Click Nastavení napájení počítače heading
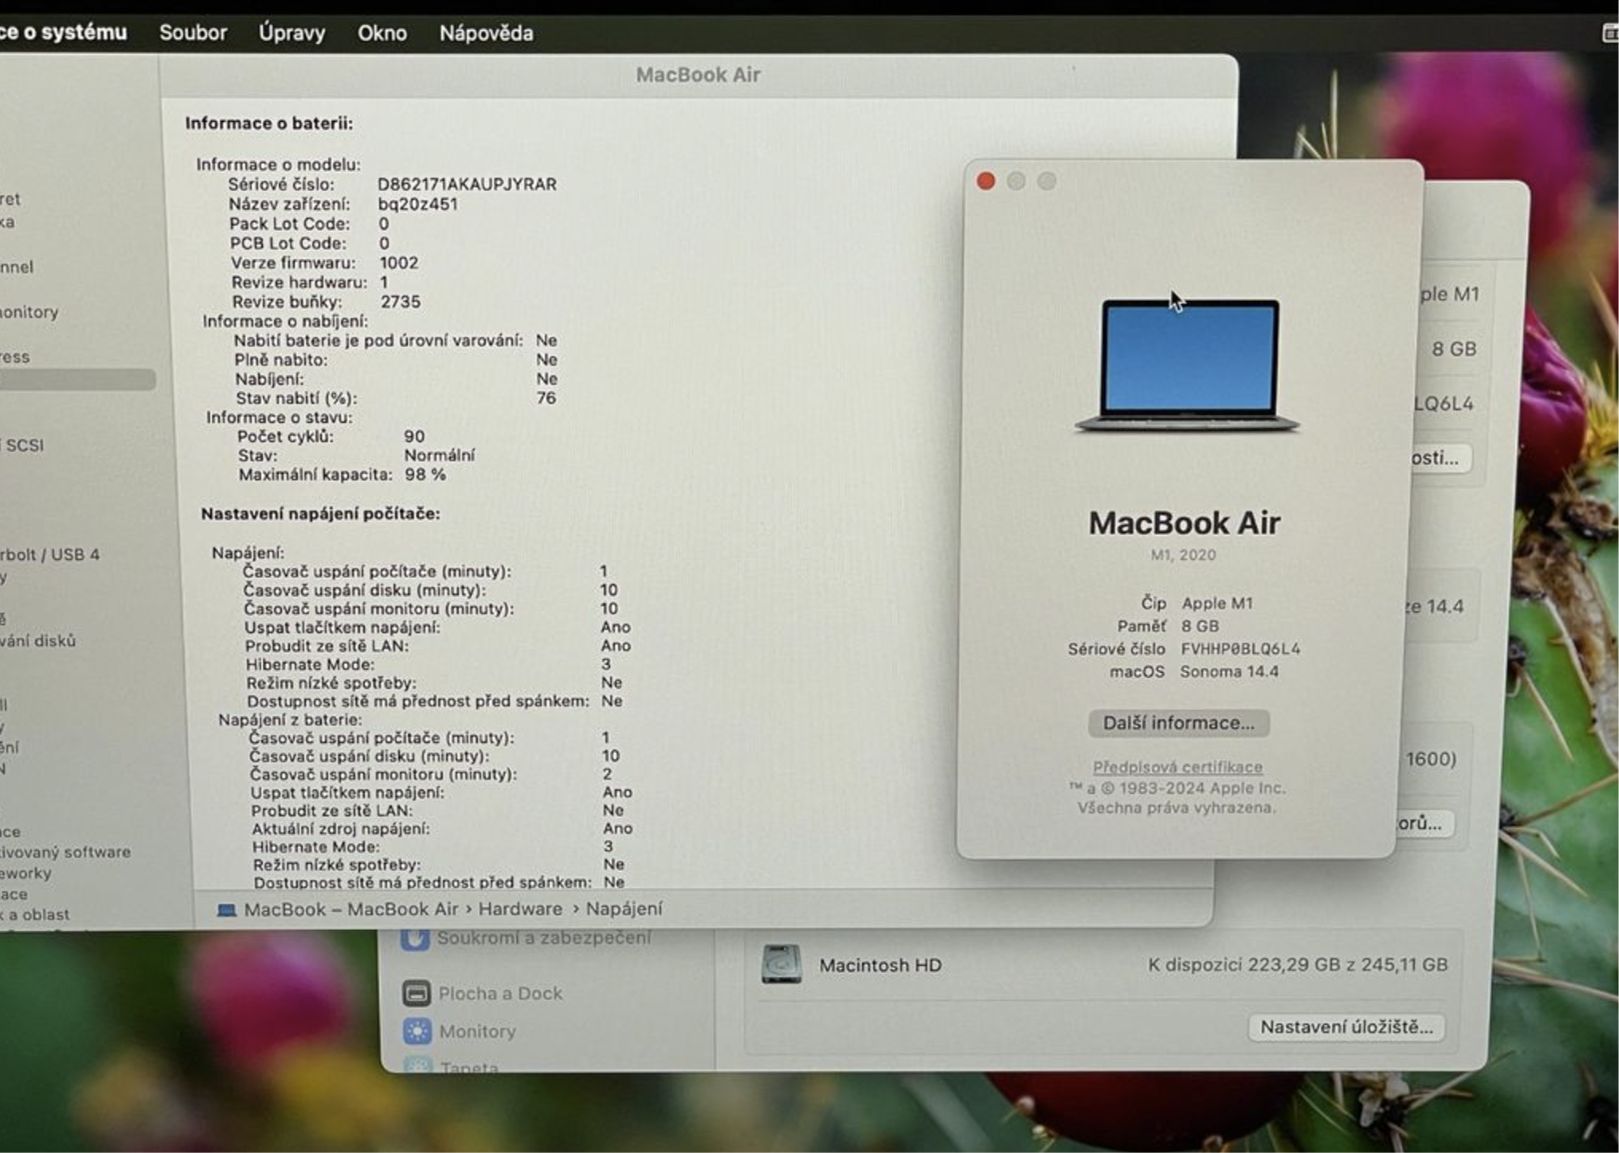This screenshot has height=1153, width=1619. [321, 513]
